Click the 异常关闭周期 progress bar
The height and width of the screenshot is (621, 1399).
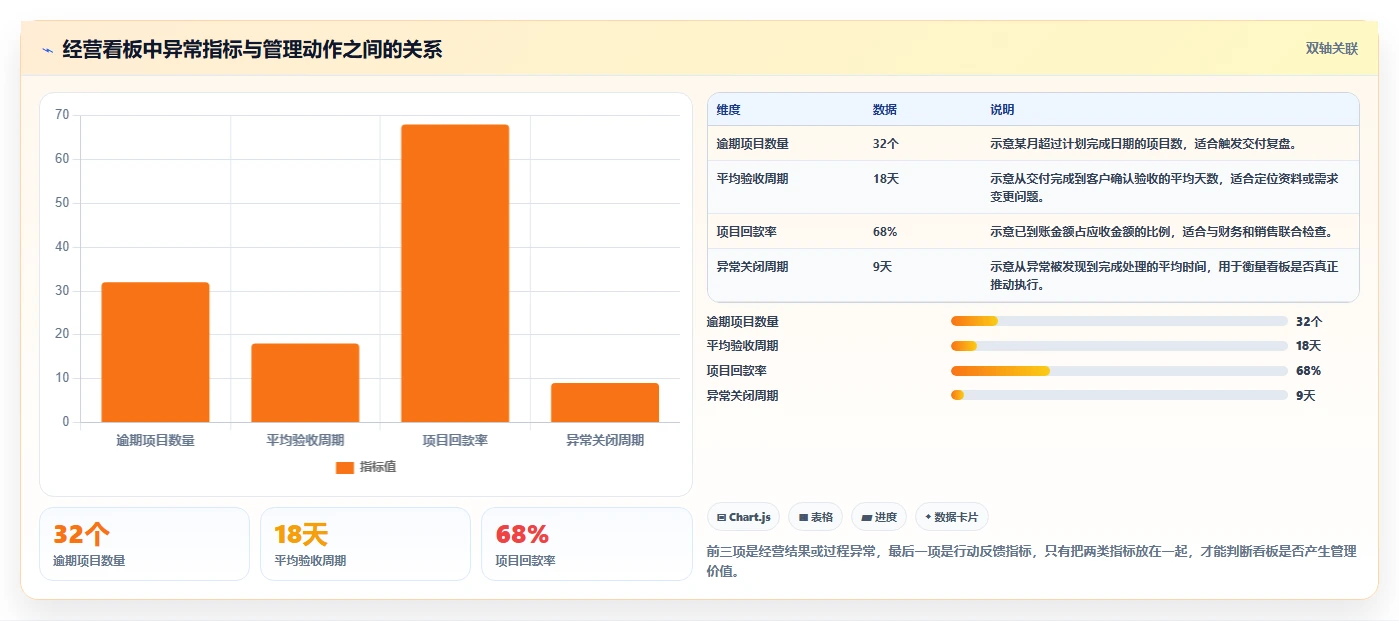click(x=1119, y=395)
